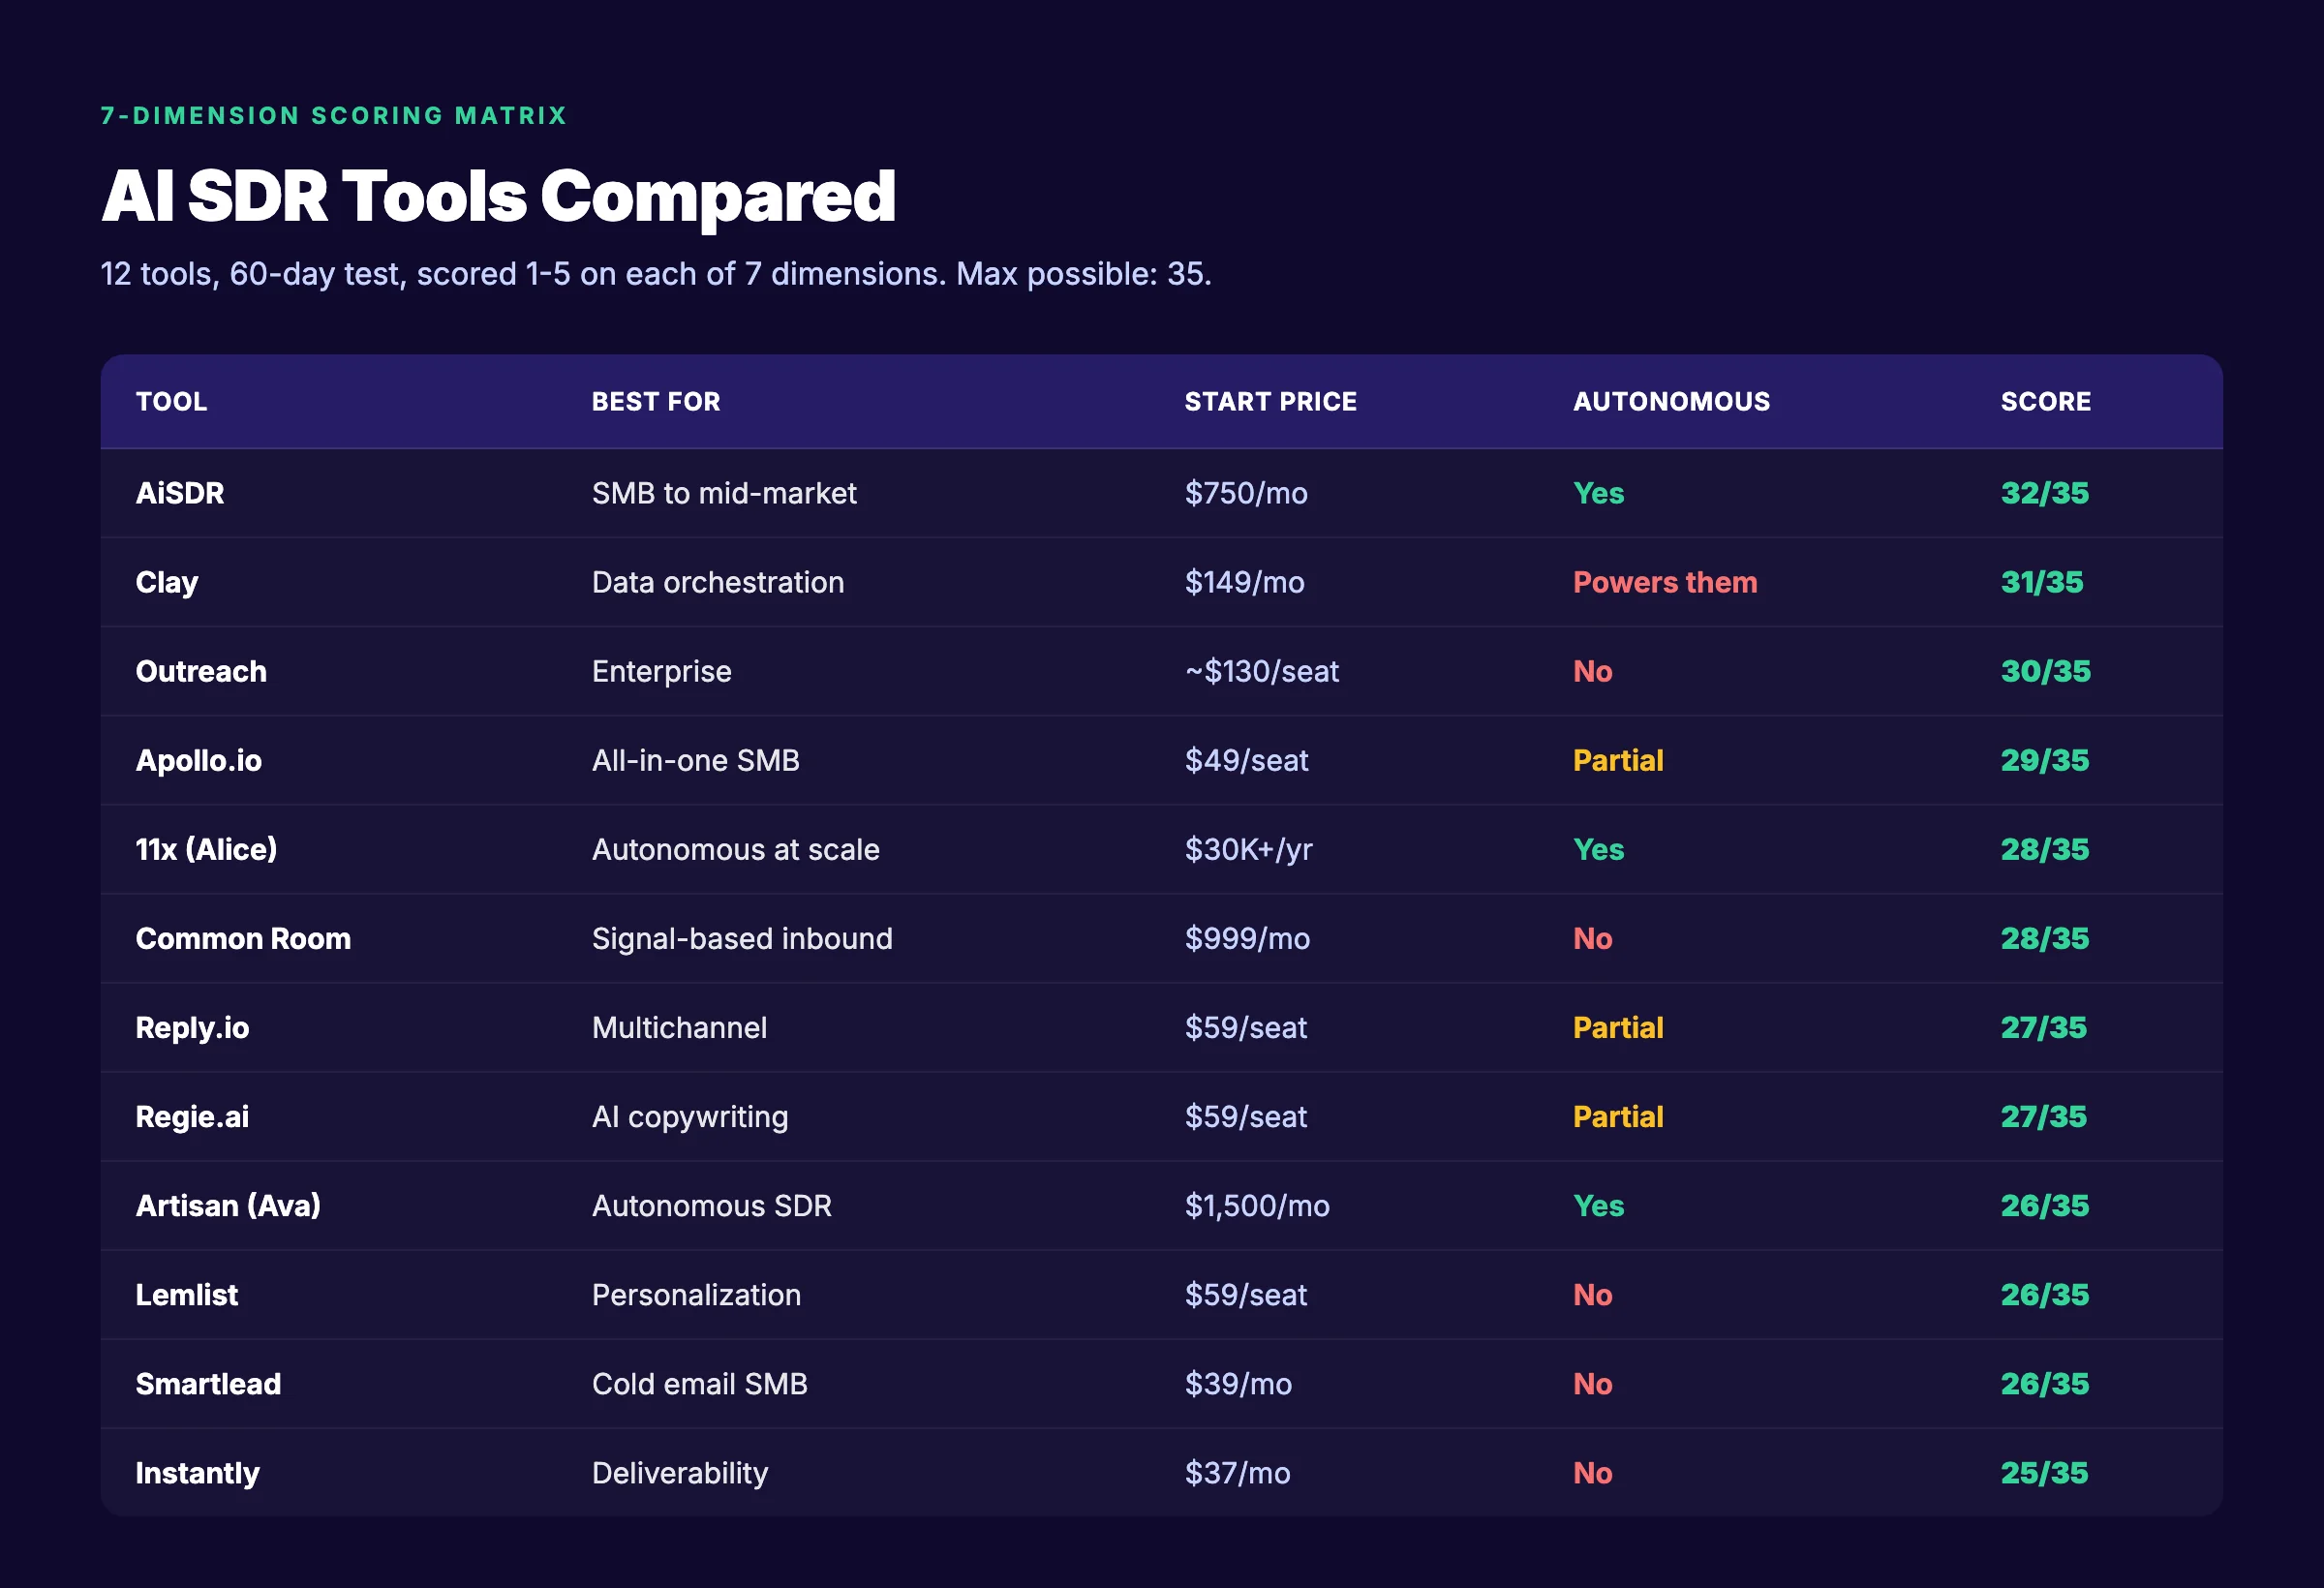Click the $149/mo price
This screenshot has height=1588, width=2324.
tap(1245, 582)
